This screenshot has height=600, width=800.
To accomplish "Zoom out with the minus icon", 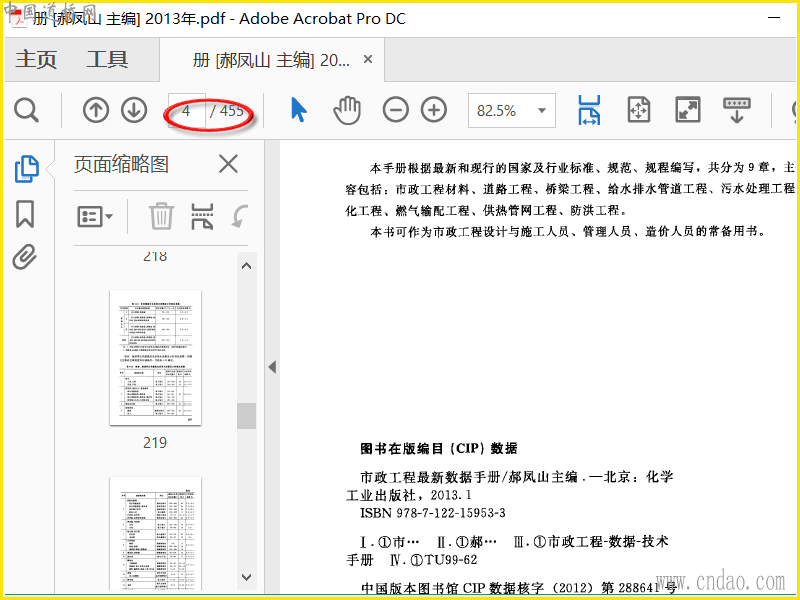I will click(x=395, y=110).
